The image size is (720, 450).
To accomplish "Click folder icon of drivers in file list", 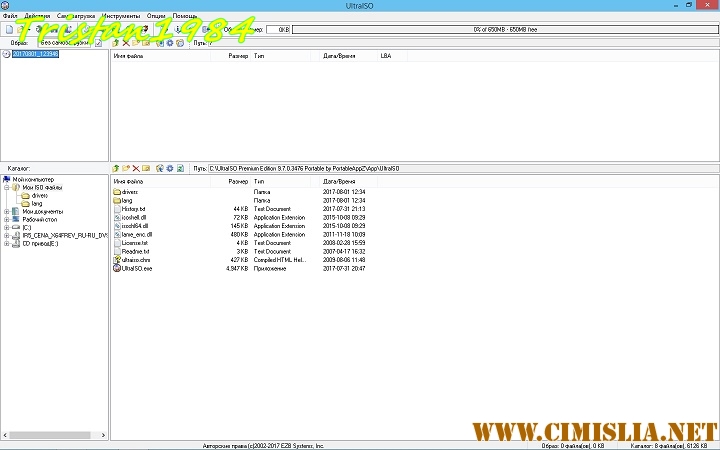I will click(x=117, y=192).
